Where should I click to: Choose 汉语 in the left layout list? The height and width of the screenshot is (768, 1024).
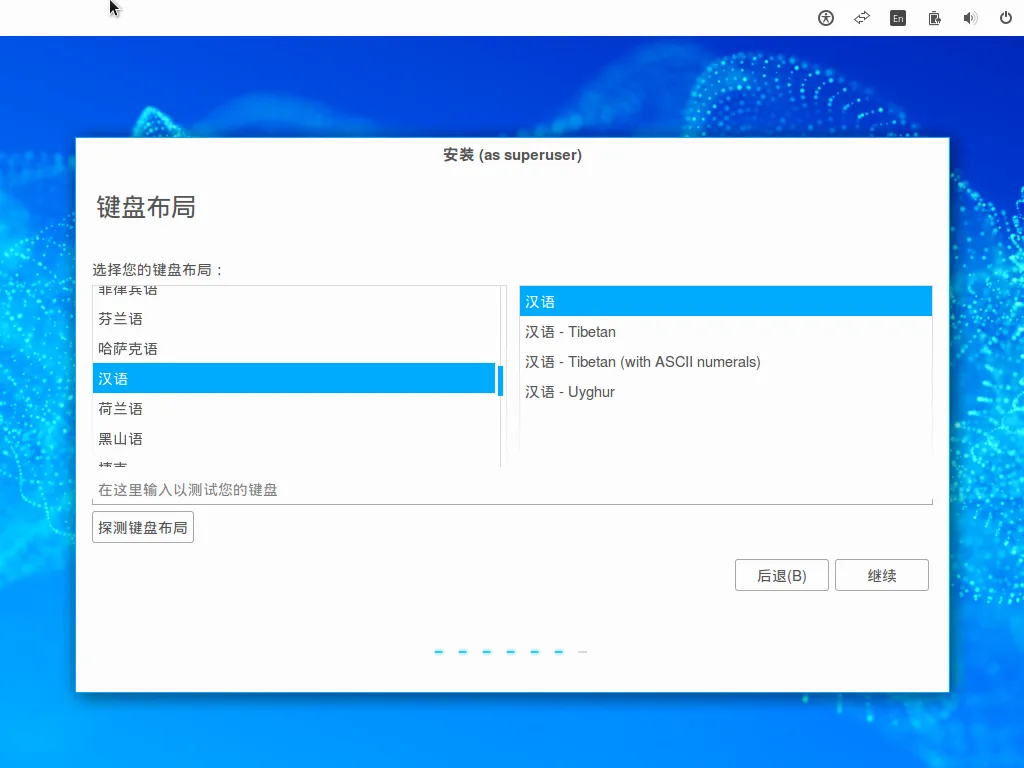(113, 379)
